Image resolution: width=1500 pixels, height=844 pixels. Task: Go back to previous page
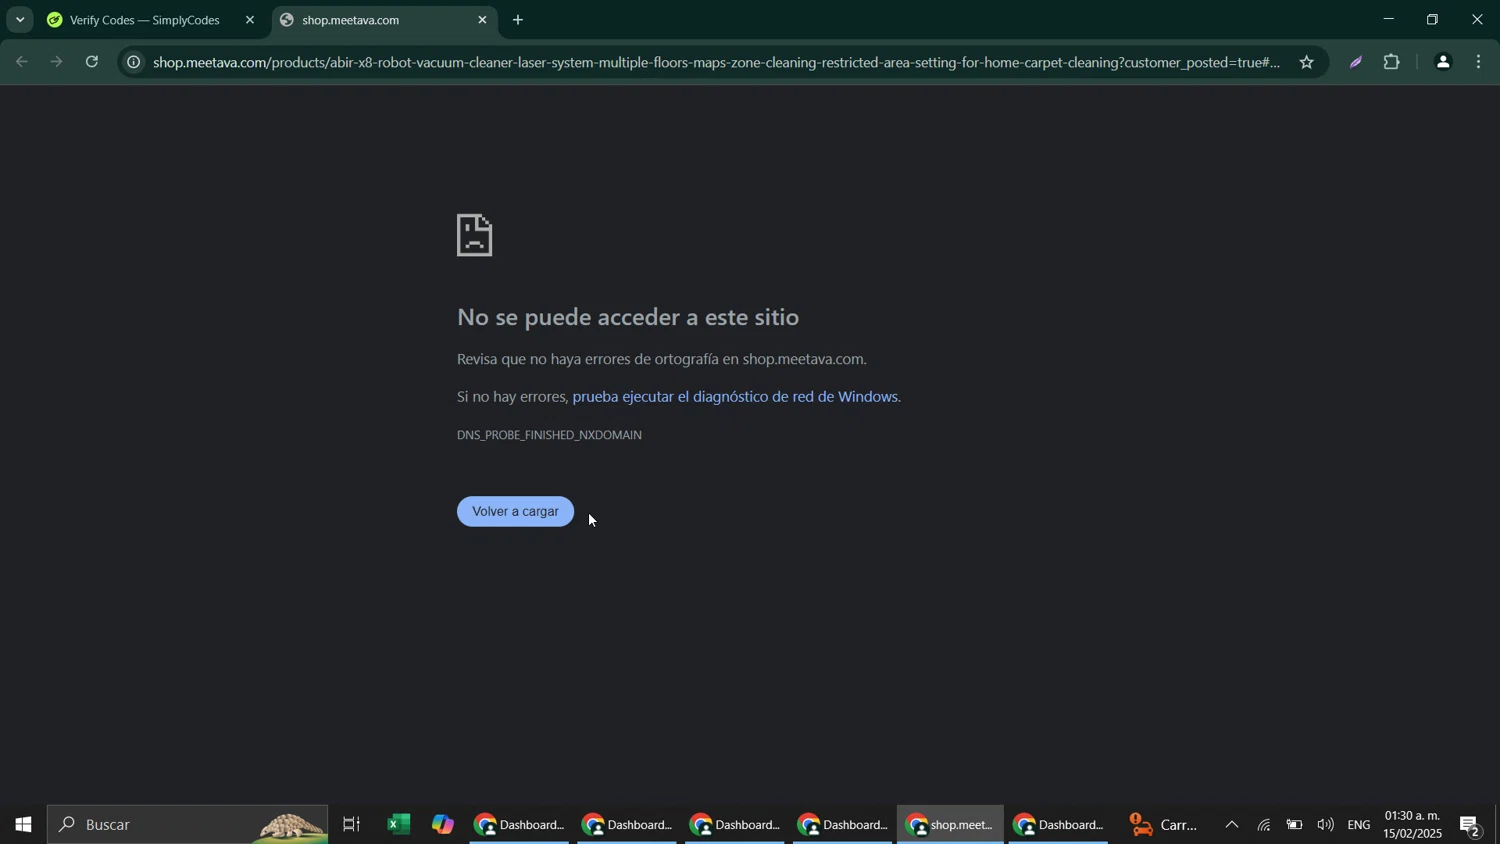[x=22, y=62]
